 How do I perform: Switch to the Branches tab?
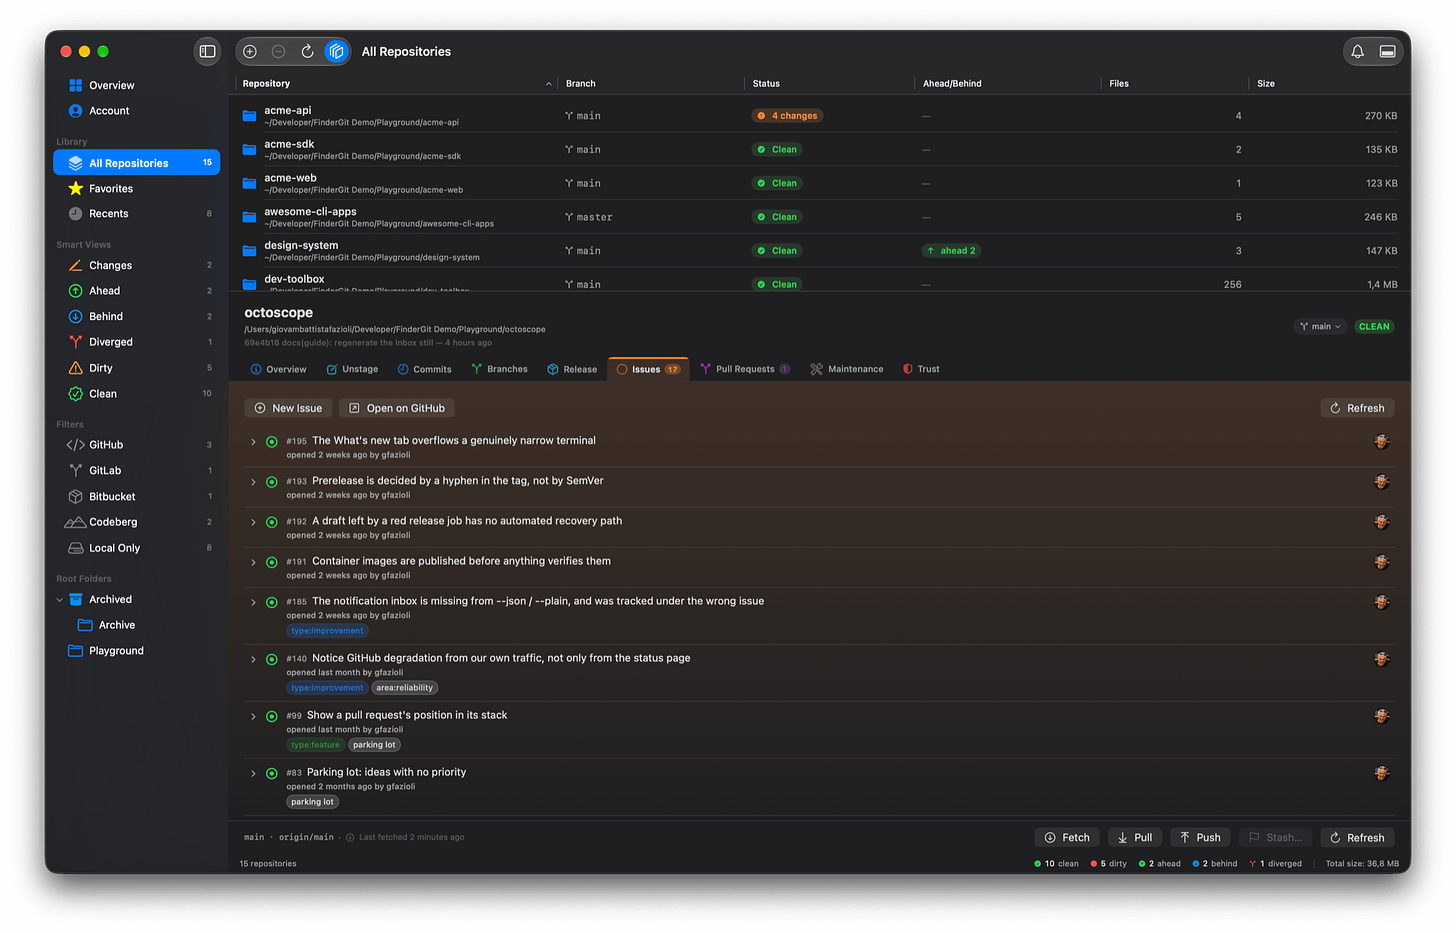(x=499, y=369)
